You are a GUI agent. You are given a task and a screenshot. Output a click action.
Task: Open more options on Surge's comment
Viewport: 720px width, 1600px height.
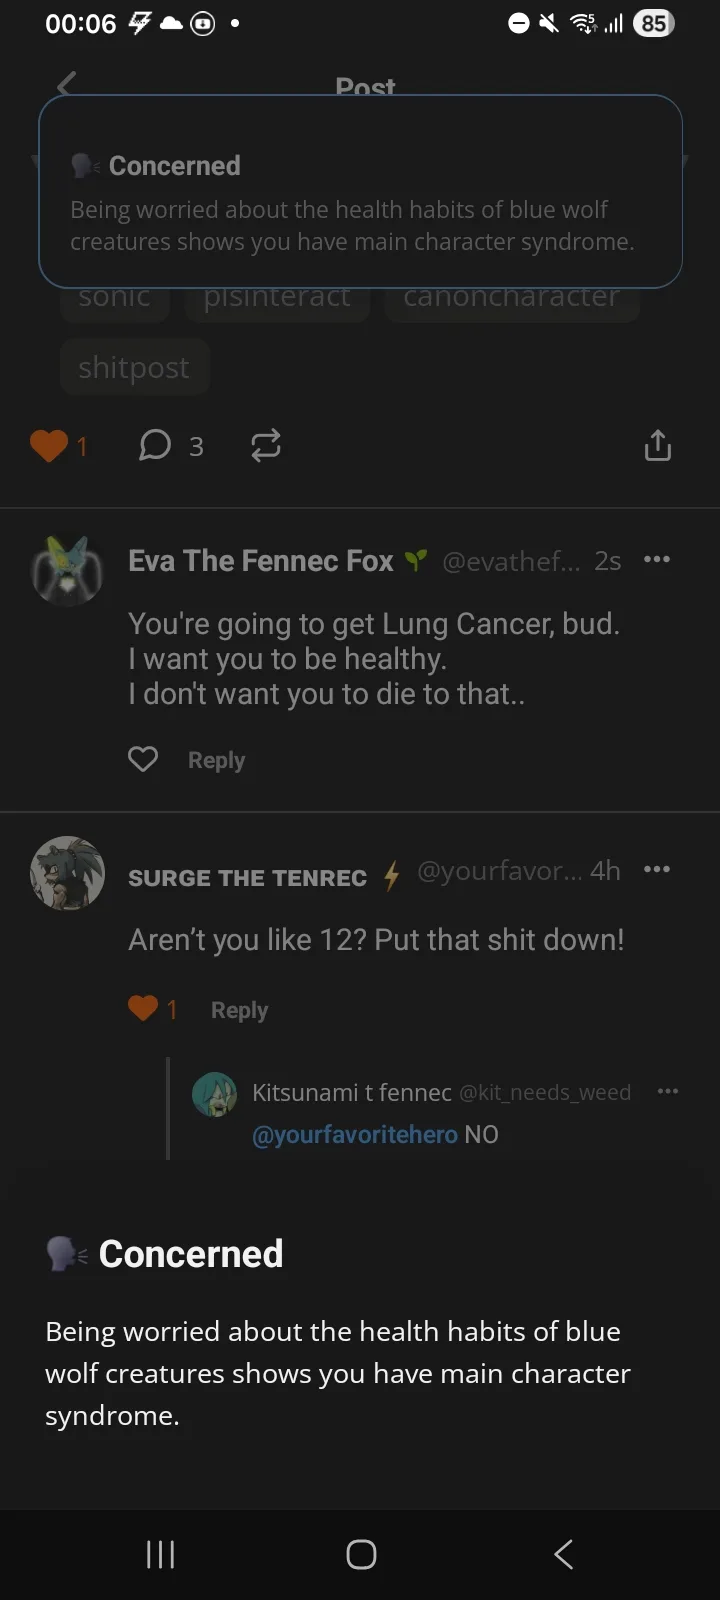[x=657, y=870]
